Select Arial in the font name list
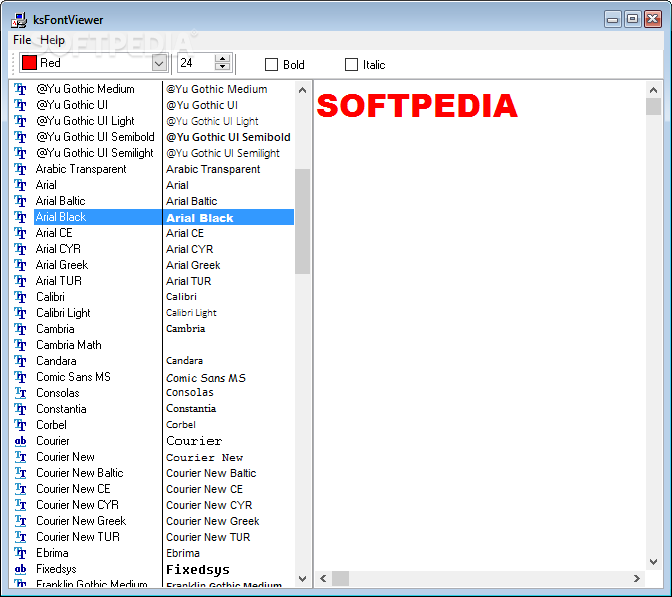This screenshot has width=672, height=597. click(46, 185)
